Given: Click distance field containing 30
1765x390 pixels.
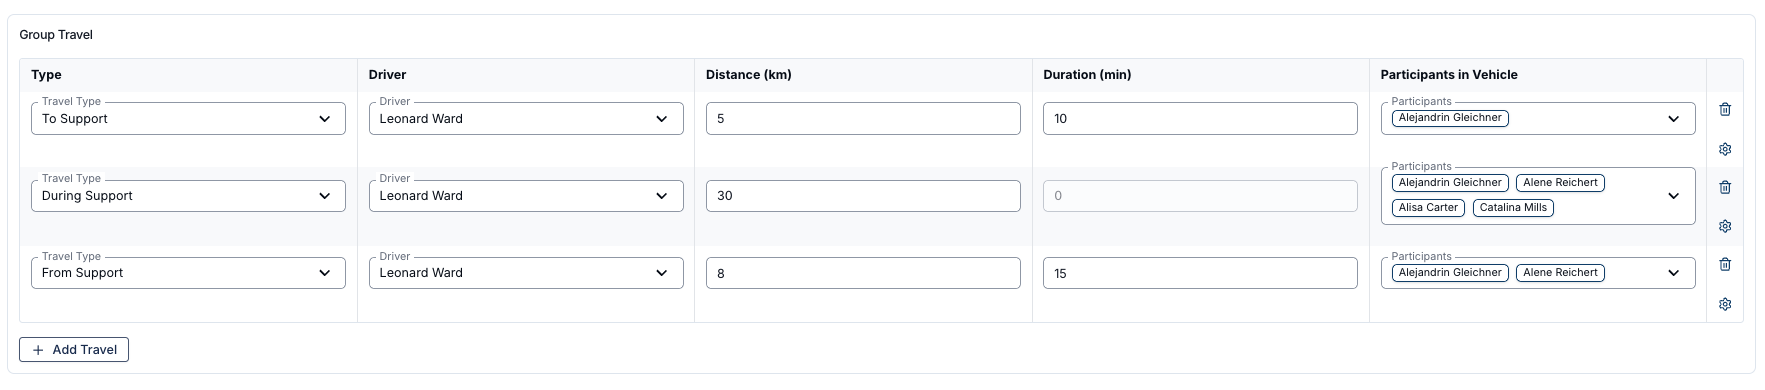Looking at the screenshot, I should (x=863, y=196).
